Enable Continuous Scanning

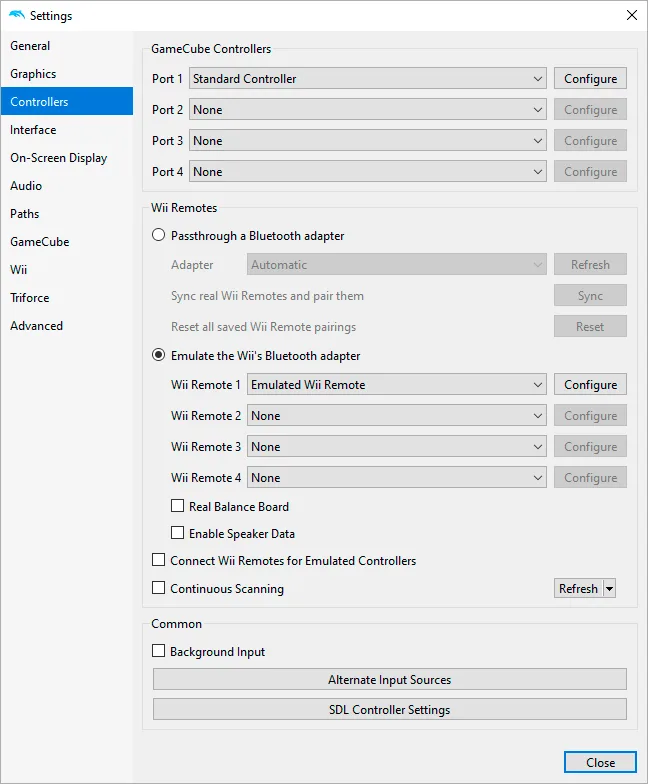click(158, 588)
